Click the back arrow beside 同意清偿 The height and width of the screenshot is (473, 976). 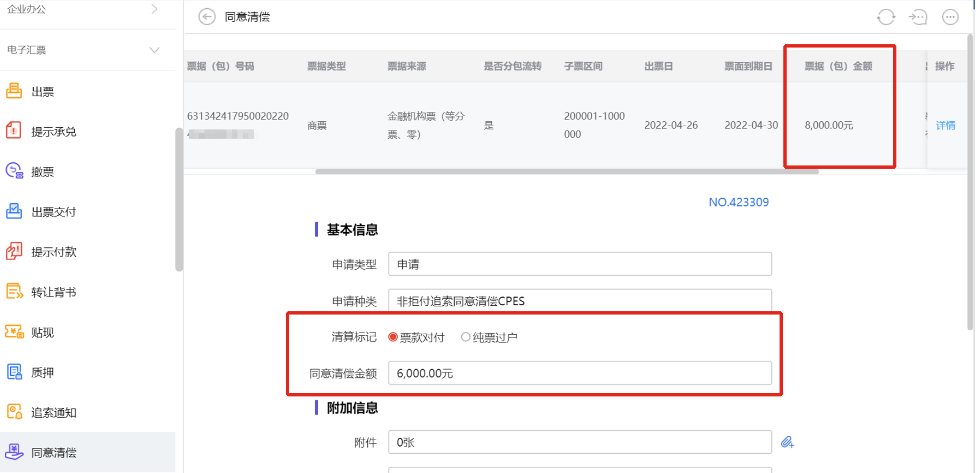click(207, 17)
